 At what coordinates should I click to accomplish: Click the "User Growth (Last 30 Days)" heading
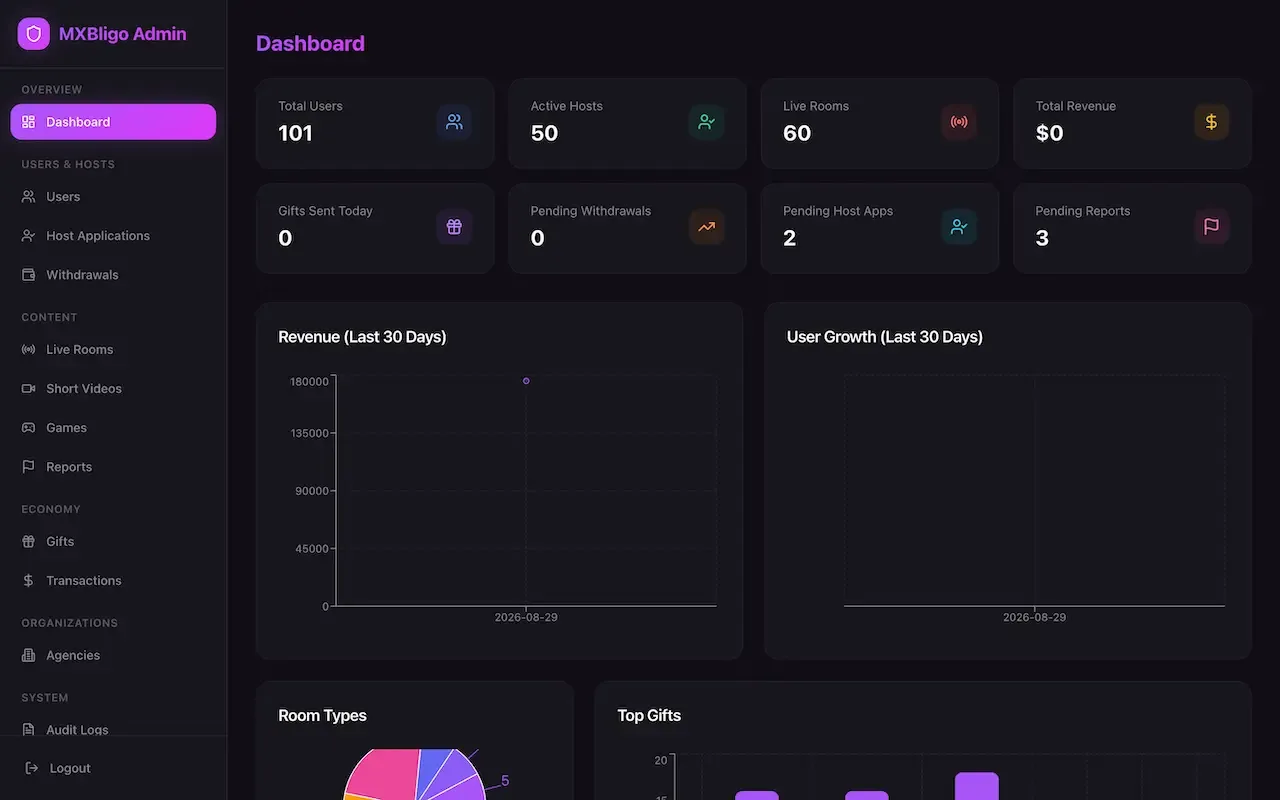pyautogui.click(x=885, y=337)
